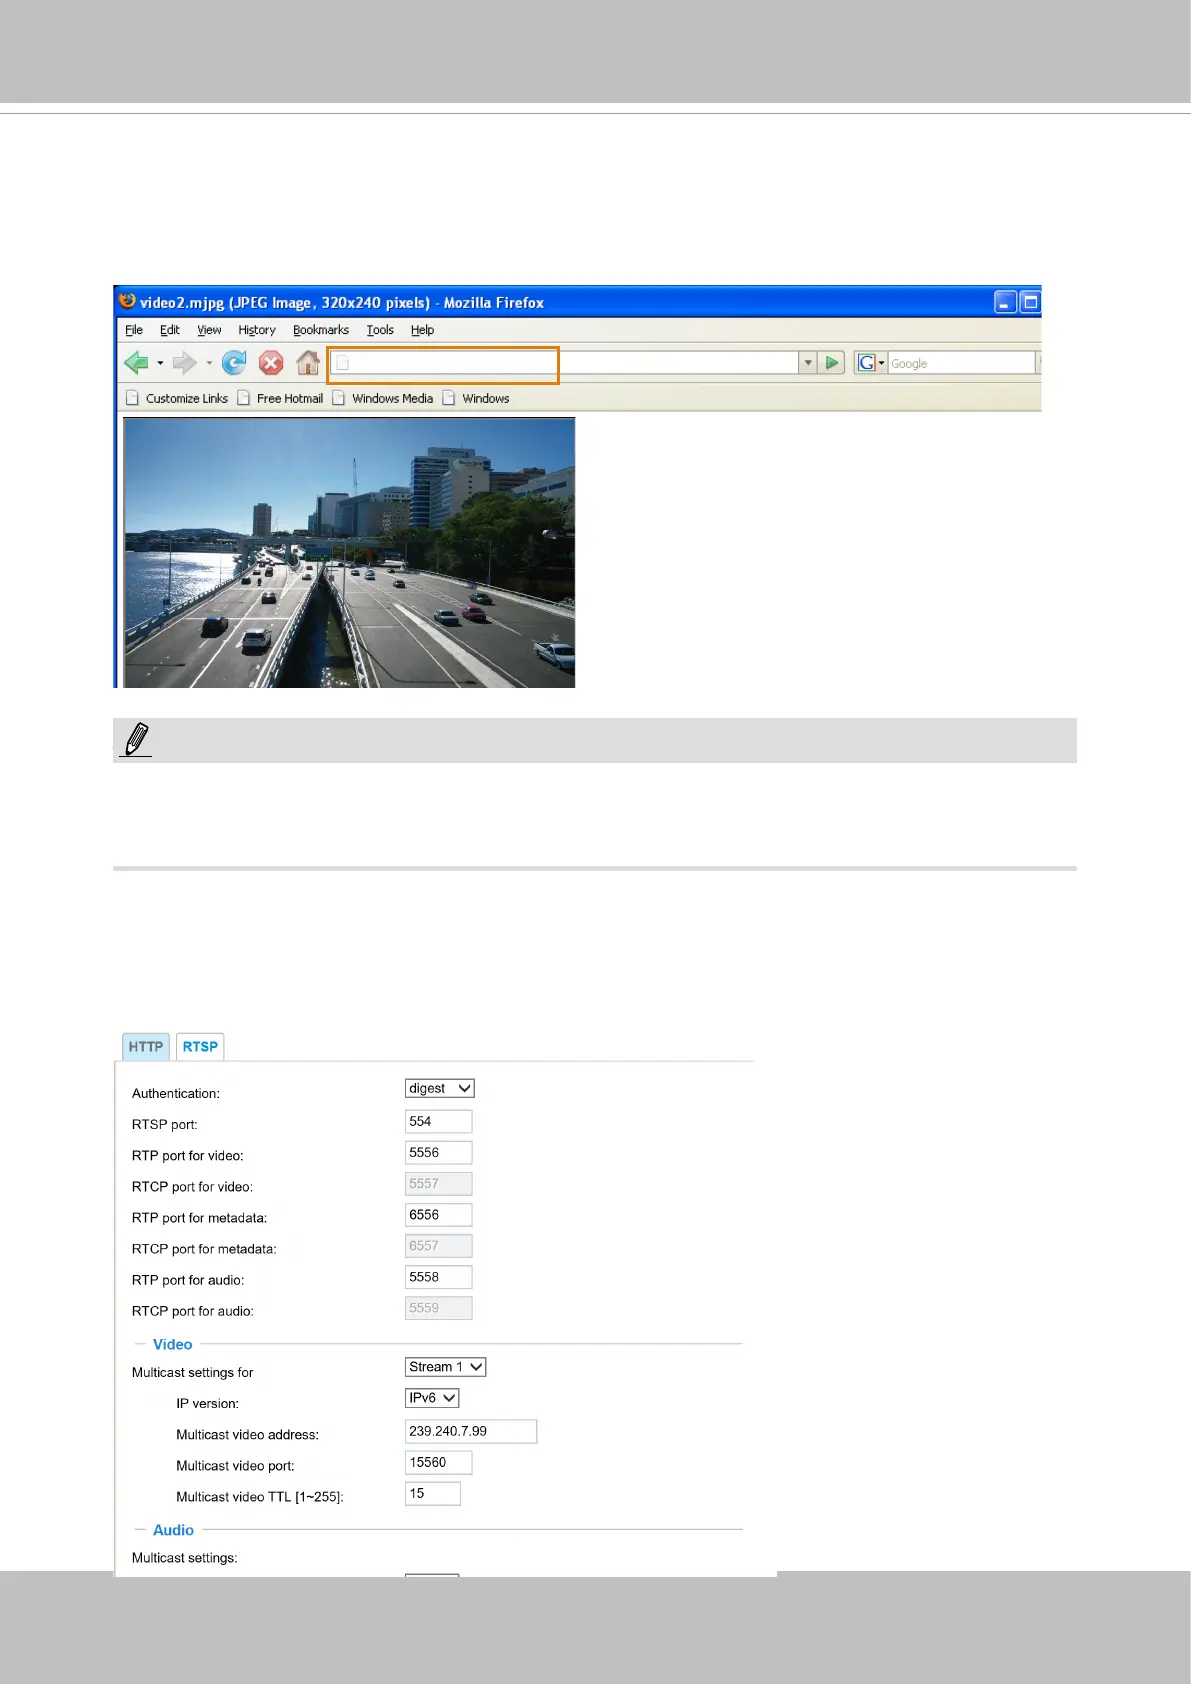Open the Bookmarks menu
Image resolution: width=1191 pixels, height=1684 pixels.
[x=321, y=330]
